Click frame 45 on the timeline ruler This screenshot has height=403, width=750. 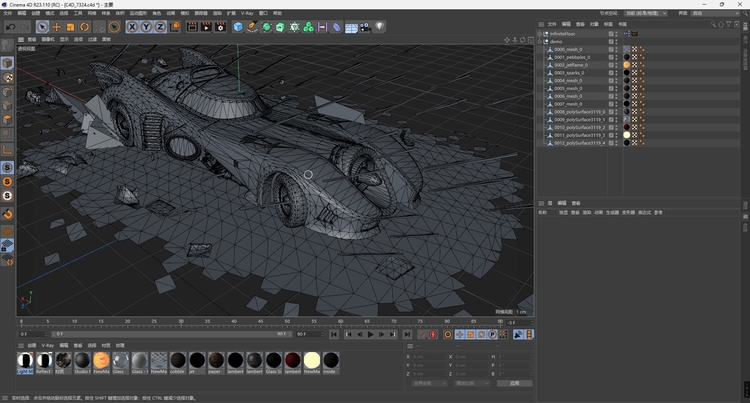tap(260, 322)
